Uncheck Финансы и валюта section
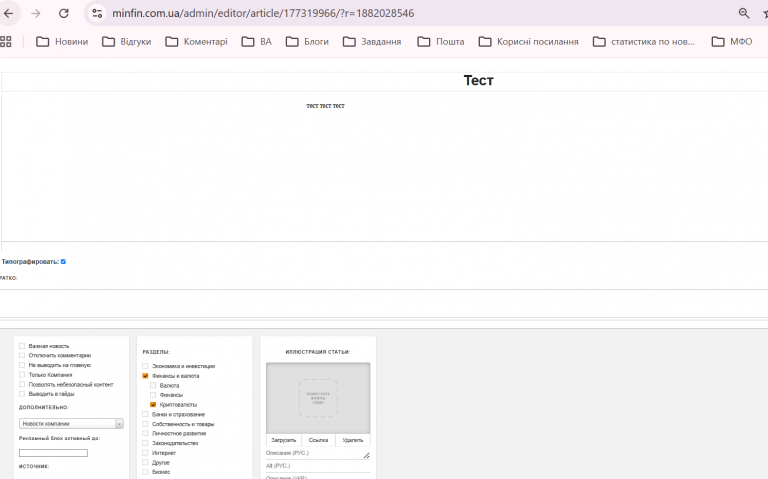The height and width of the screenshot is (479, 768). pyautogui.click(x=145, y=376)
